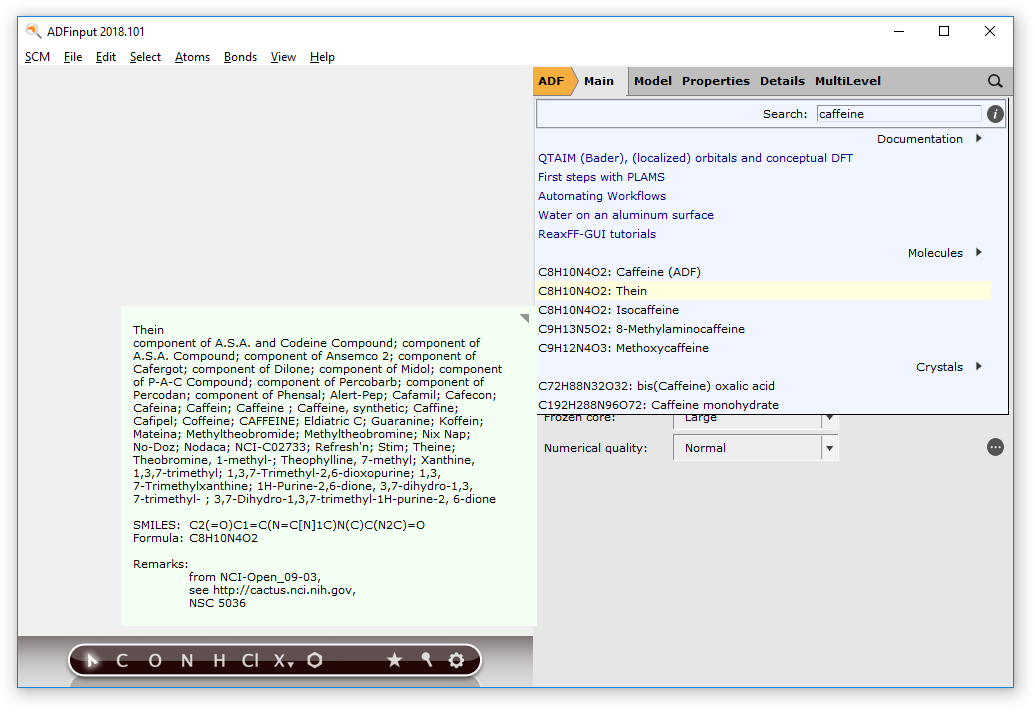Choose the Hydrogen (H) atom tool
1035x710 pixels.
click(220, 661)
